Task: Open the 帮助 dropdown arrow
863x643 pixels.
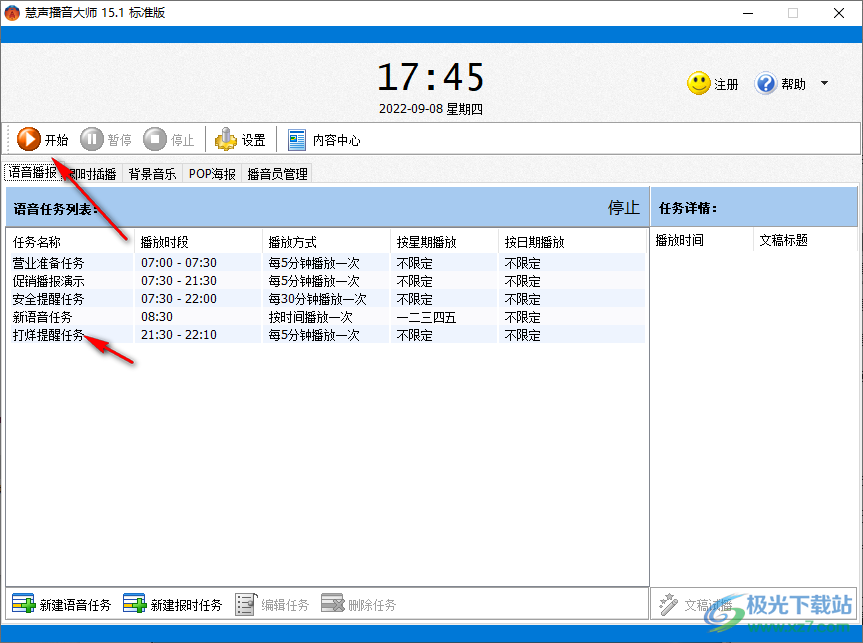Action: pos(825,84)
